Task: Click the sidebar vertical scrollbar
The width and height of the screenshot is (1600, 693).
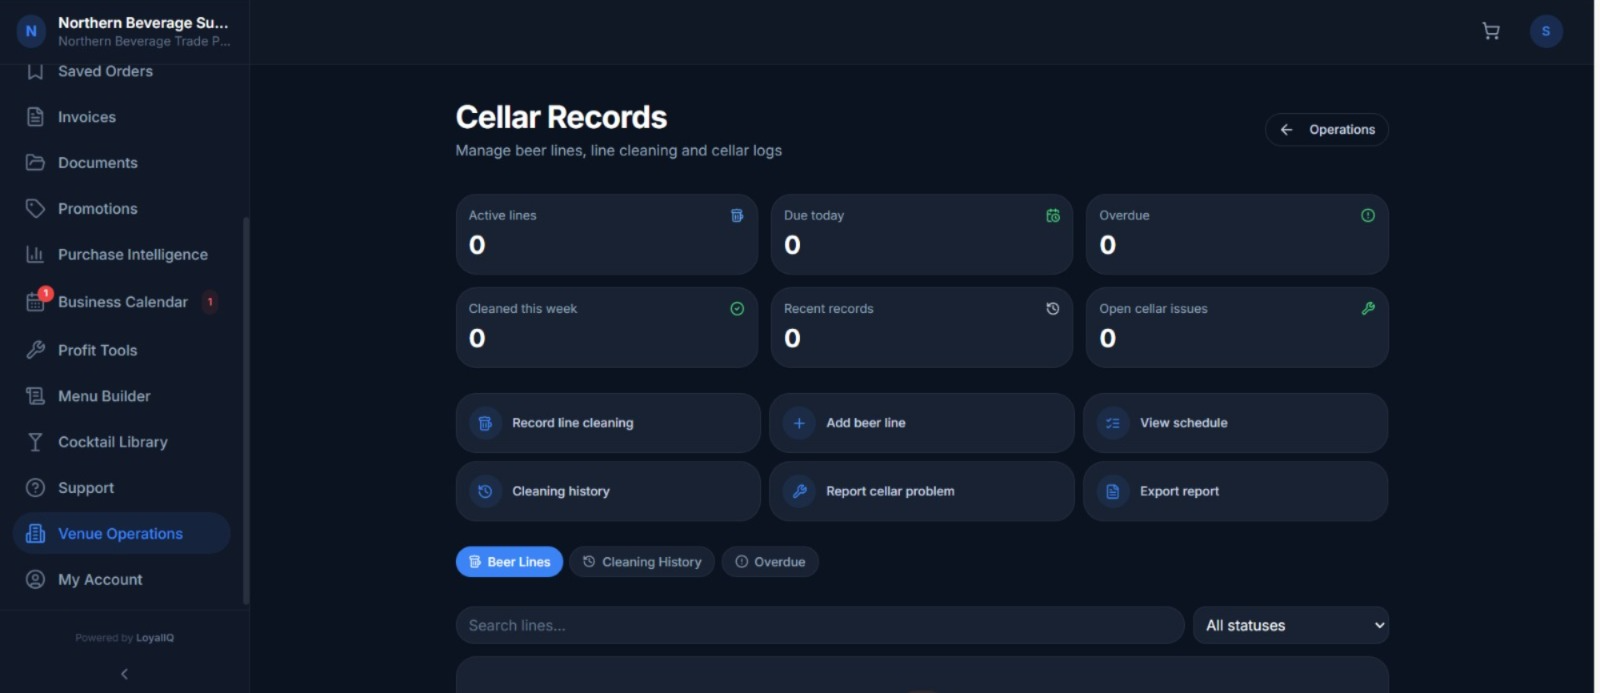Action: (246, 410)
